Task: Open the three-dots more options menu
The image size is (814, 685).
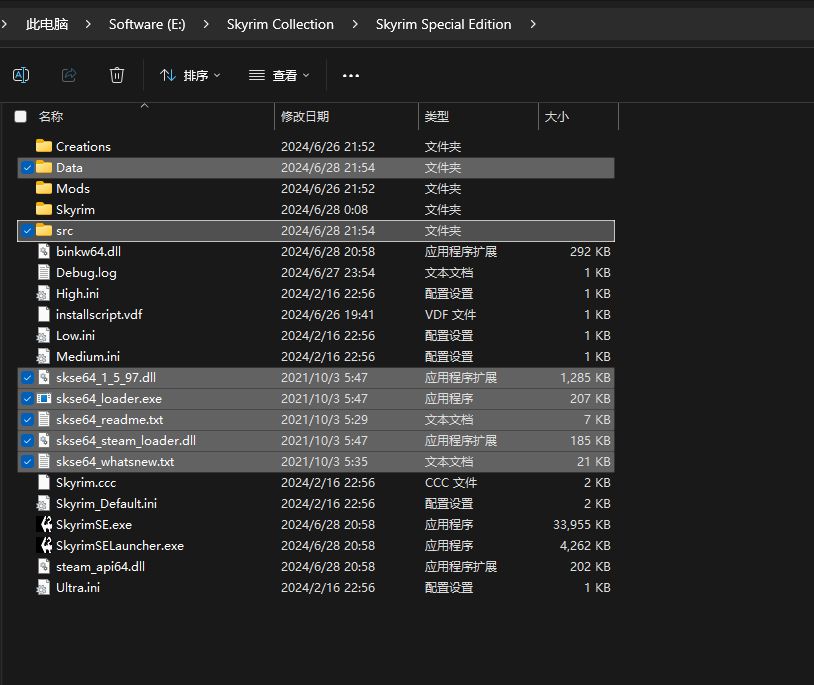Action: pos(350,75)
